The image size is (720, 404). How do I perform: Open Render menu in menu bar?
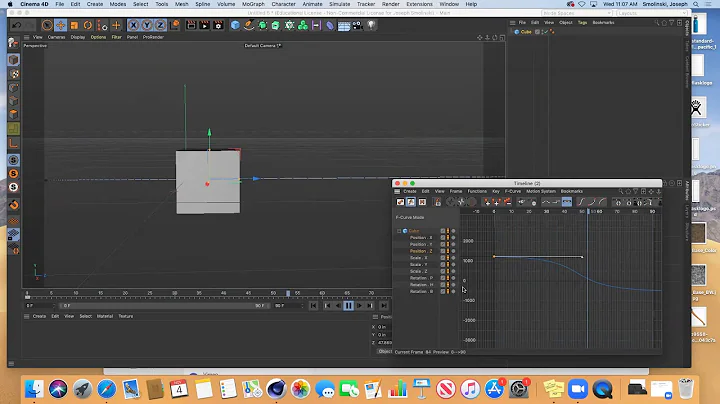coord(390,4)
